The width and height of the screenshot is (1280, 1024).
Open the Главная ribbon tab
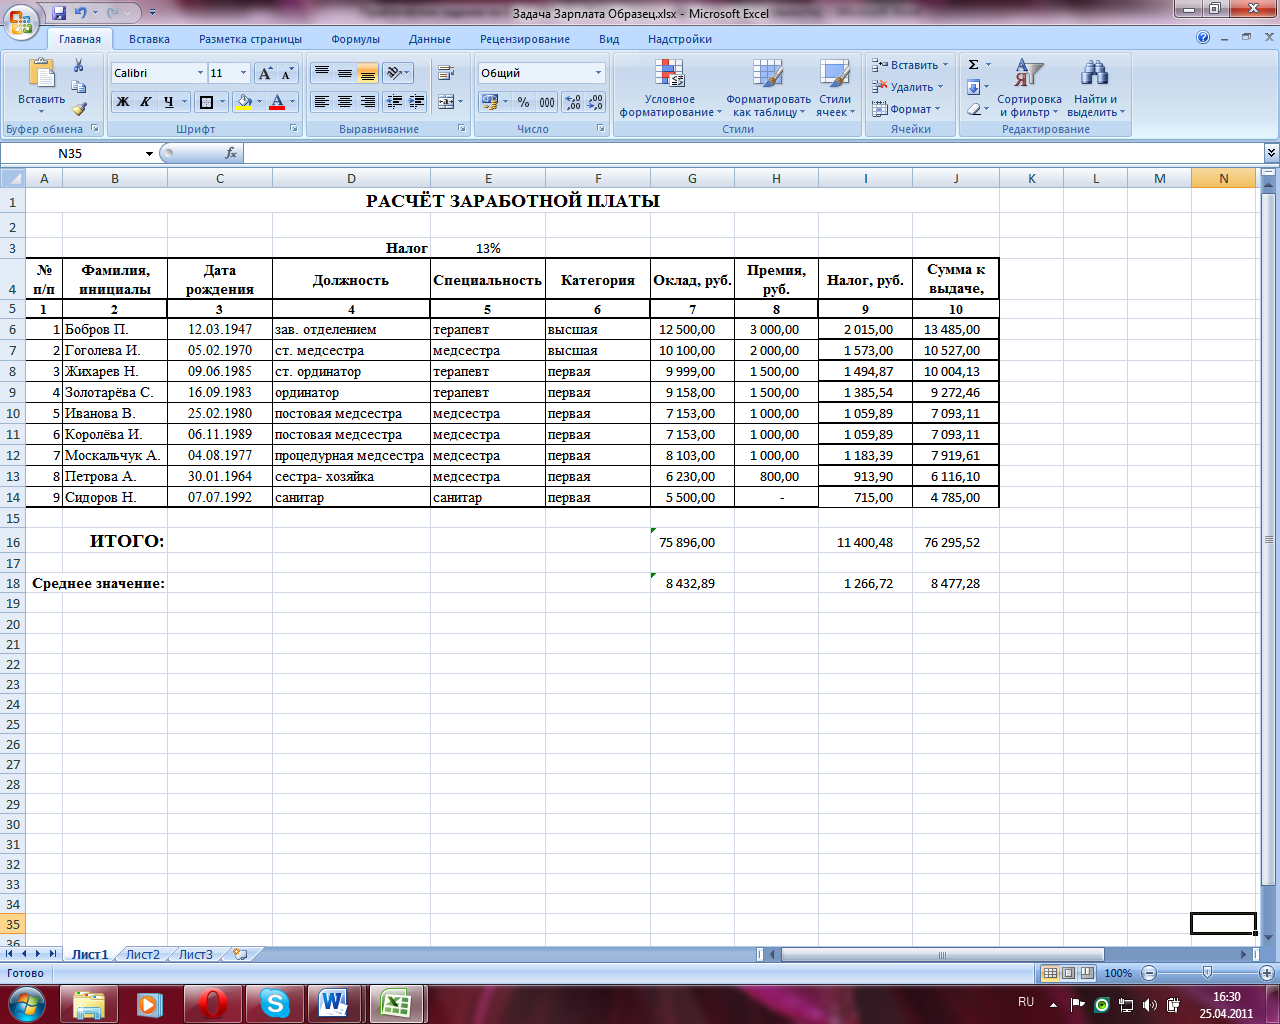click(80, 39)
